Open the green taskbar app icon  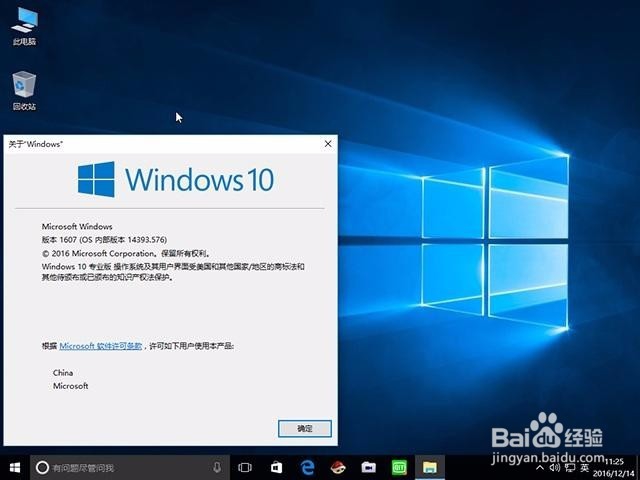coord(399,467)
